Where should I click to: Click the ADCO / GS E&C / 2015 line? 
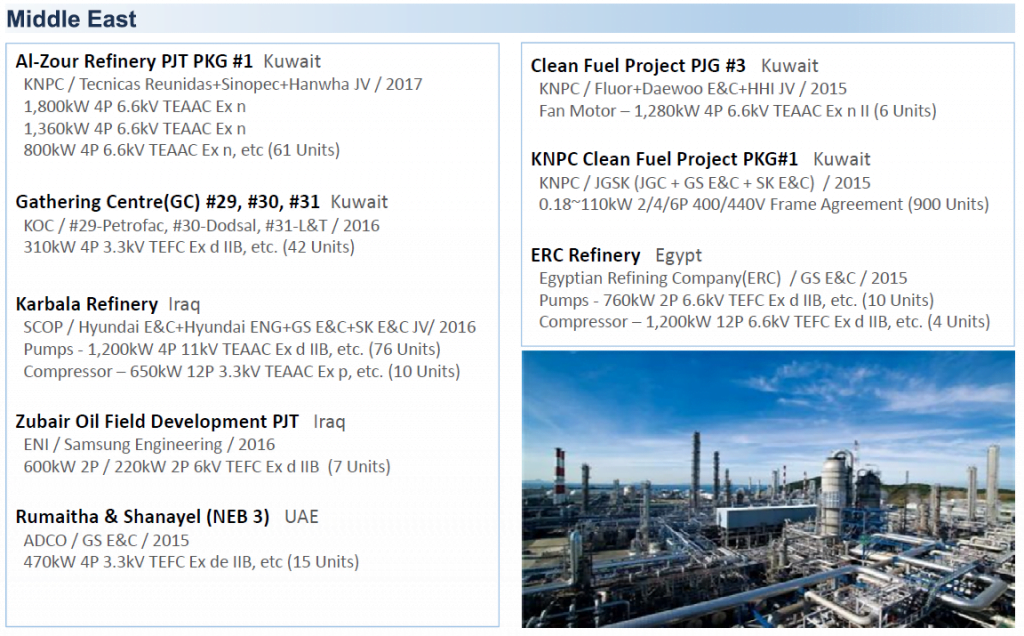click(x=106, y=541)
